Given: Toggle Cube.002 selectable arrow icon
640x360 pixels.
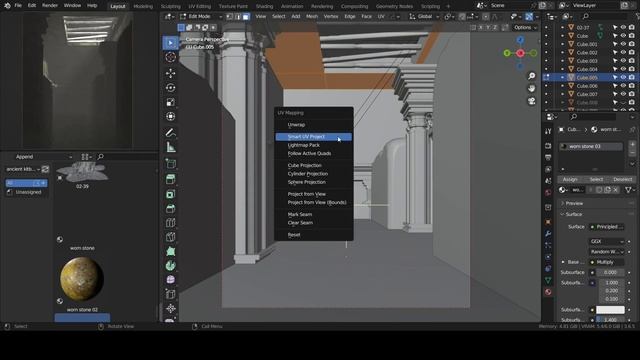Looking at the screenshot, I should pos(615,52).
